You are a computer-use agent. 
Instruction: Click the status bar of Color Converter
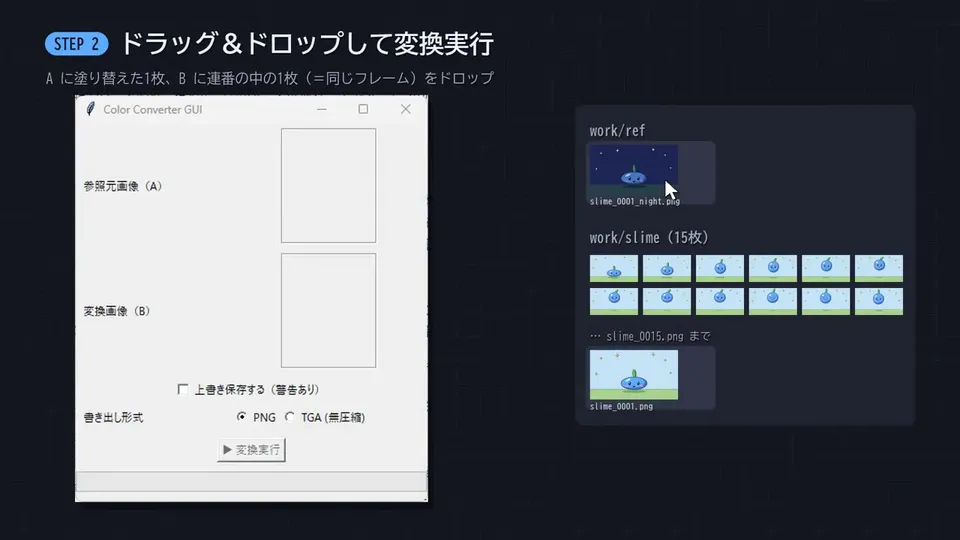point(251,481)
